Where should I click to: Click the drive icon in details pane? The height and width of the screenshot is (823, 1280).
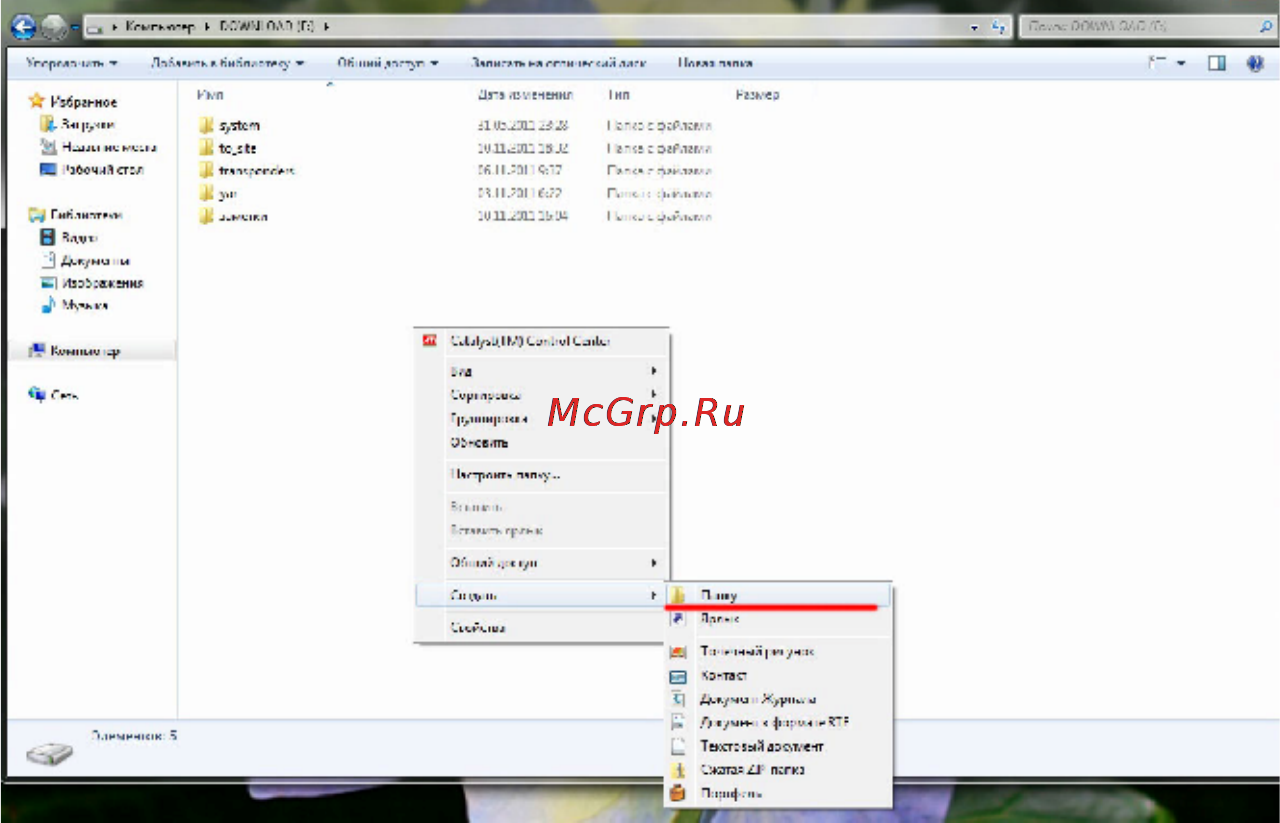coord(49,754)
